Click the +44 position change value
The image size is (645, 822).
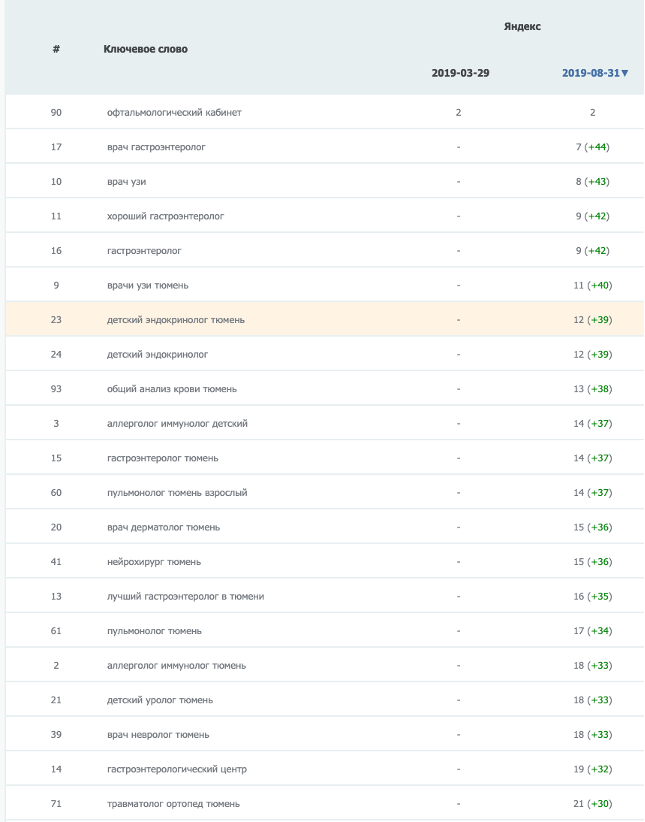[598, 147]
